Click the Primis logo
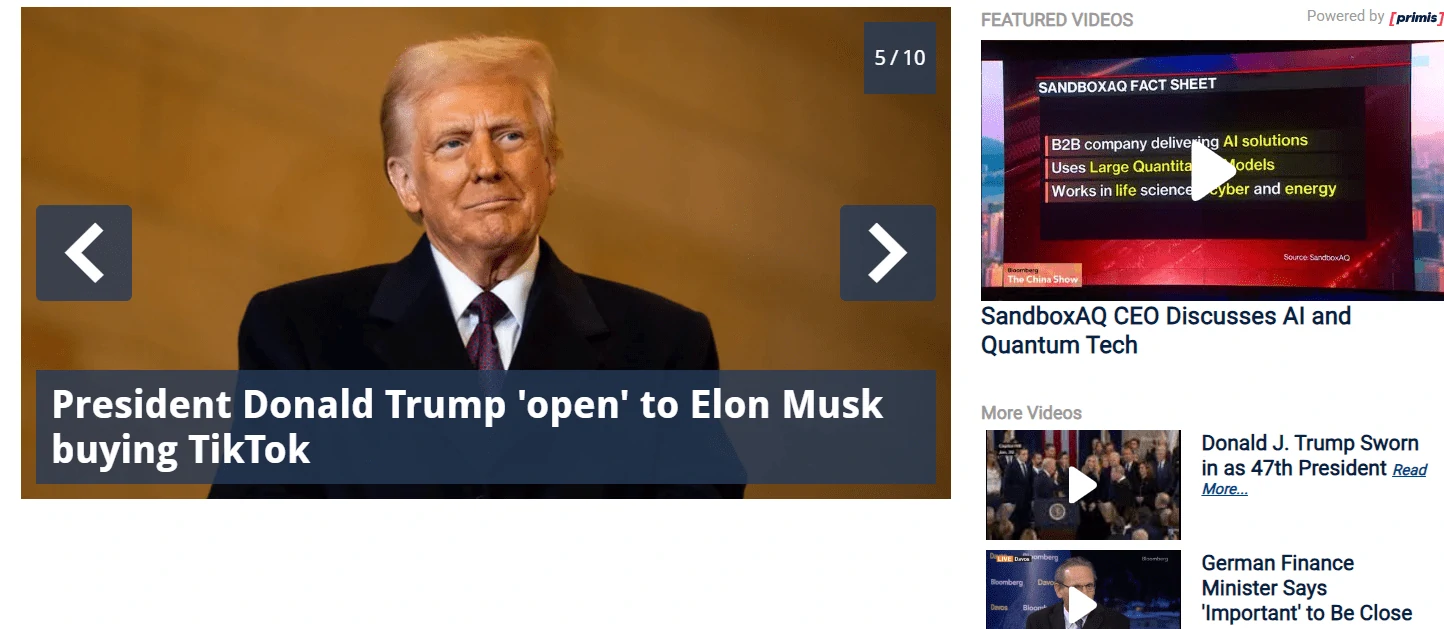Image resolution: width=1444 pixels, height=629 pixels. pyautogui.click(x=1416, y=17)
